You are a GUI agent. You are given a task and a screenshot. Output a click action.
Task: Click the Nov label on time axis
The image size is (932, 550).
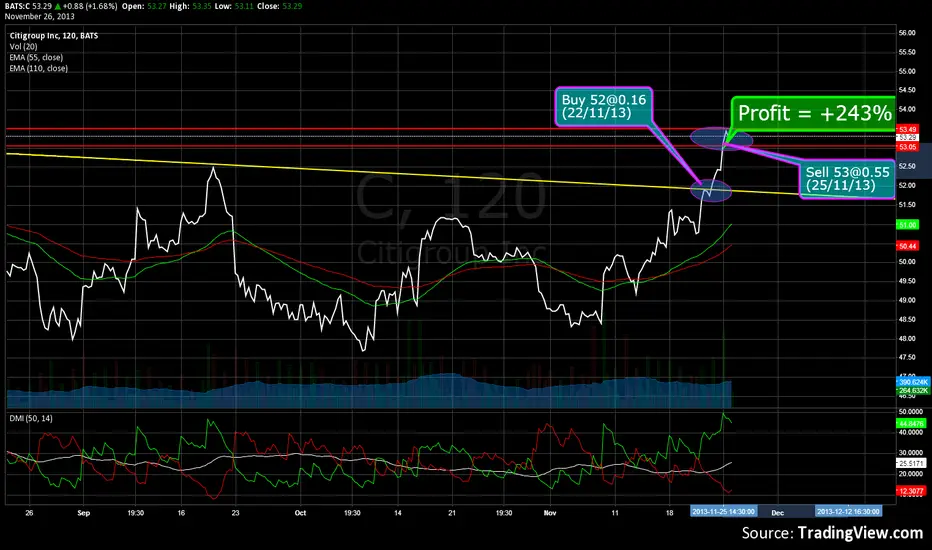coord(550,513)
